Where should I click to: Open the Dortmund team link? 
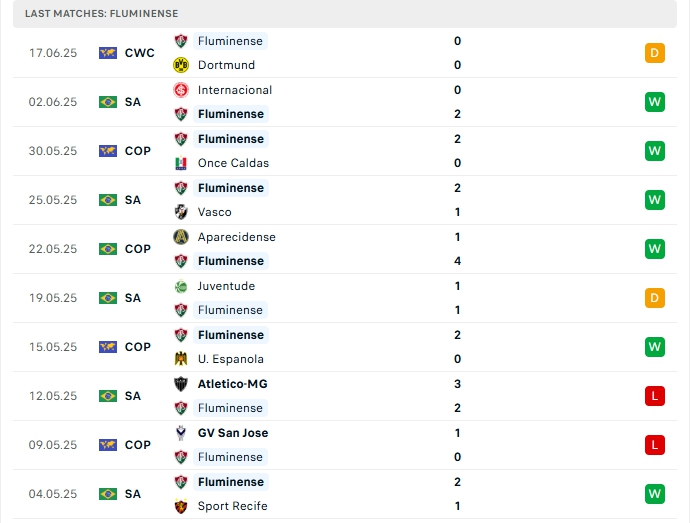pos(226,65)
